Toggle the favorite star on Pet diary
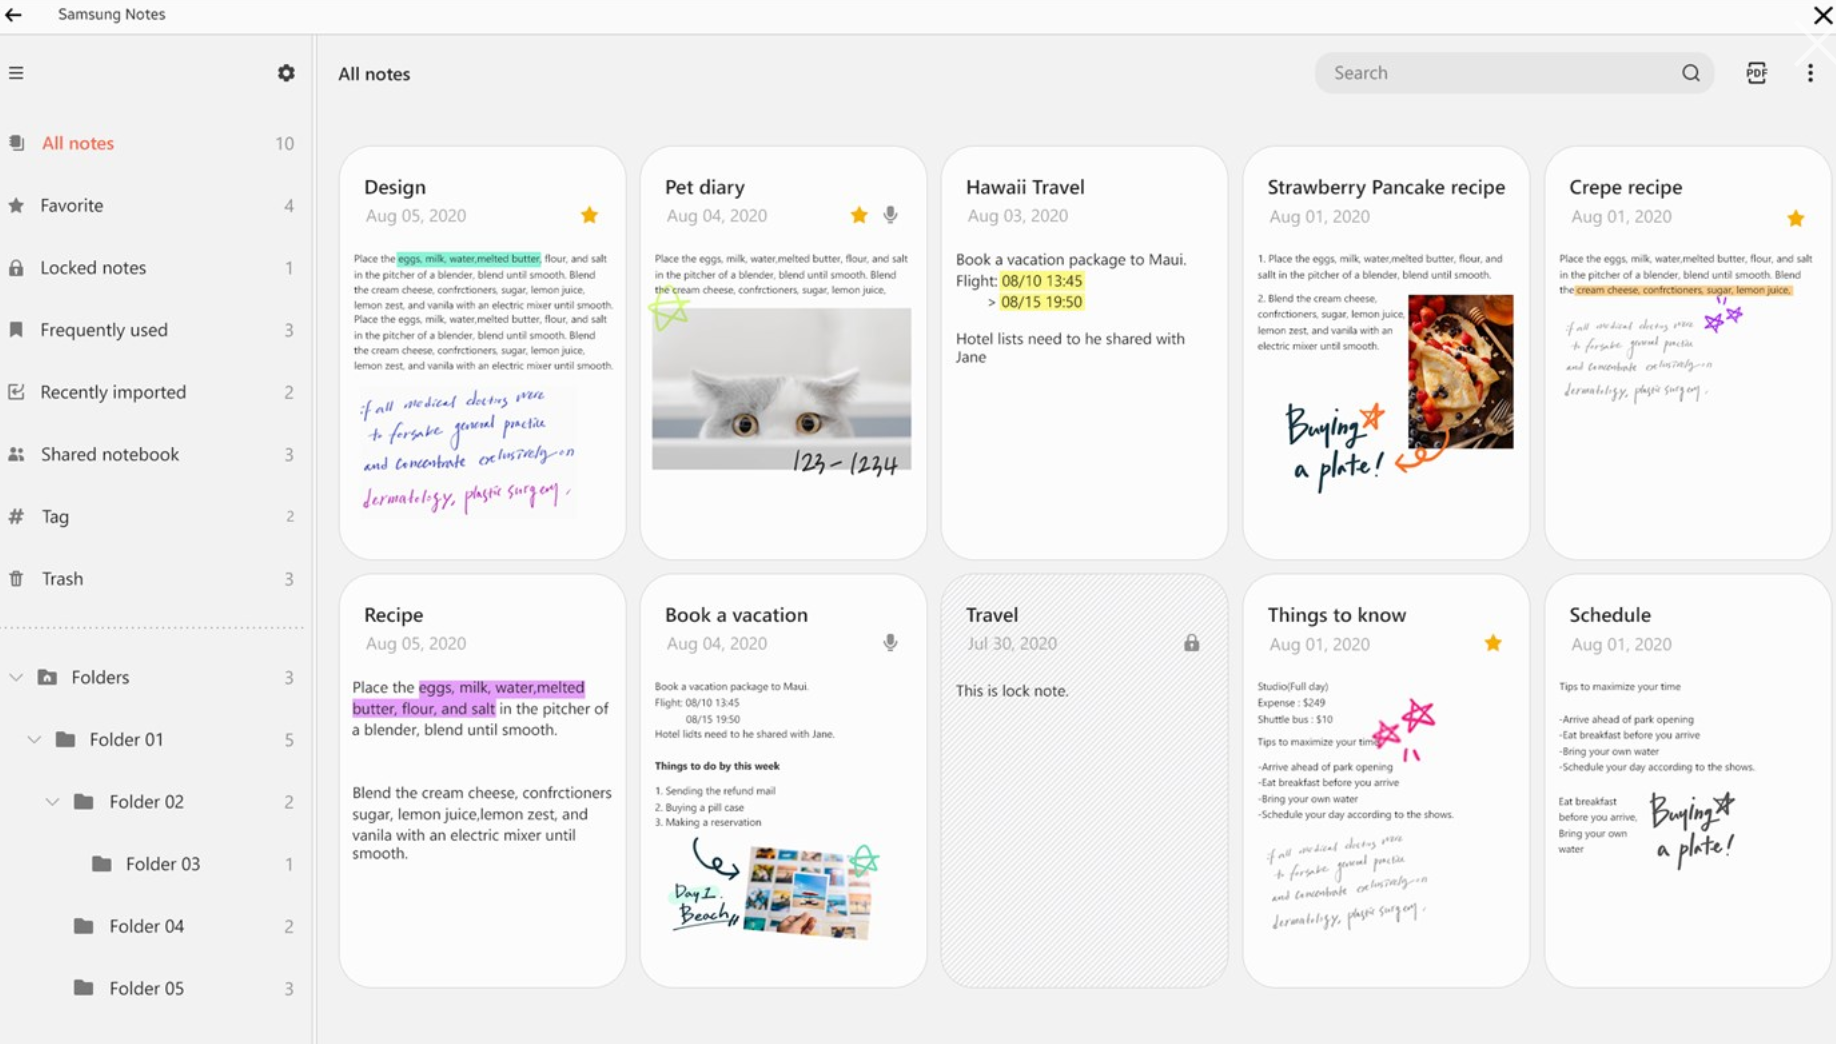 [x=858, y=214]
